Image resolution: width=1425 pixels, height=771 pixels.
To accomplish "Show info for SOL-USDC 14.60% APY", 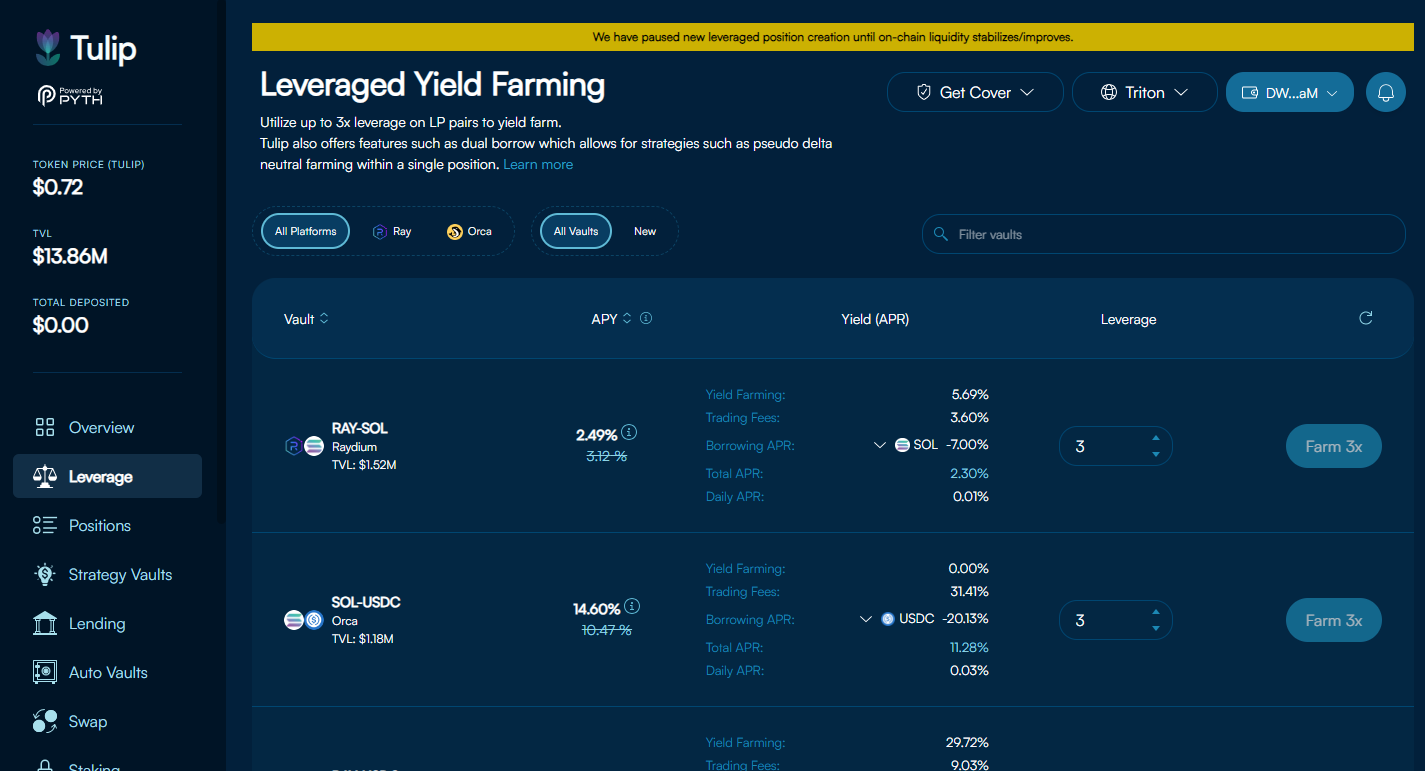I will coord(632,607).
